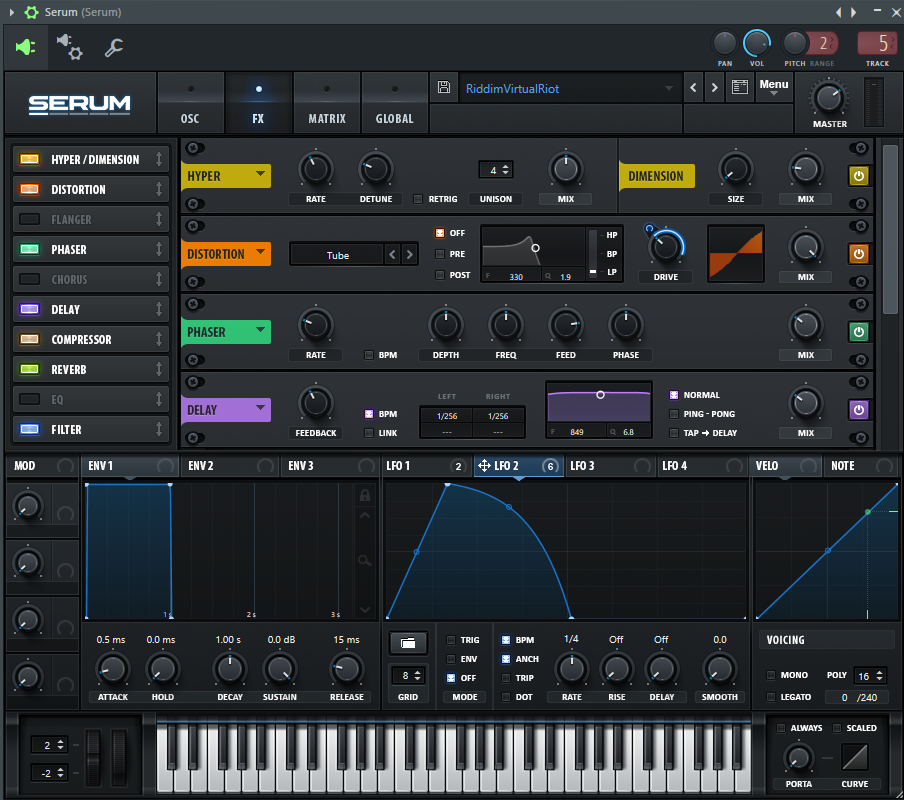
Task: Click the Serum logo
Action: click(x=80, y=104)
